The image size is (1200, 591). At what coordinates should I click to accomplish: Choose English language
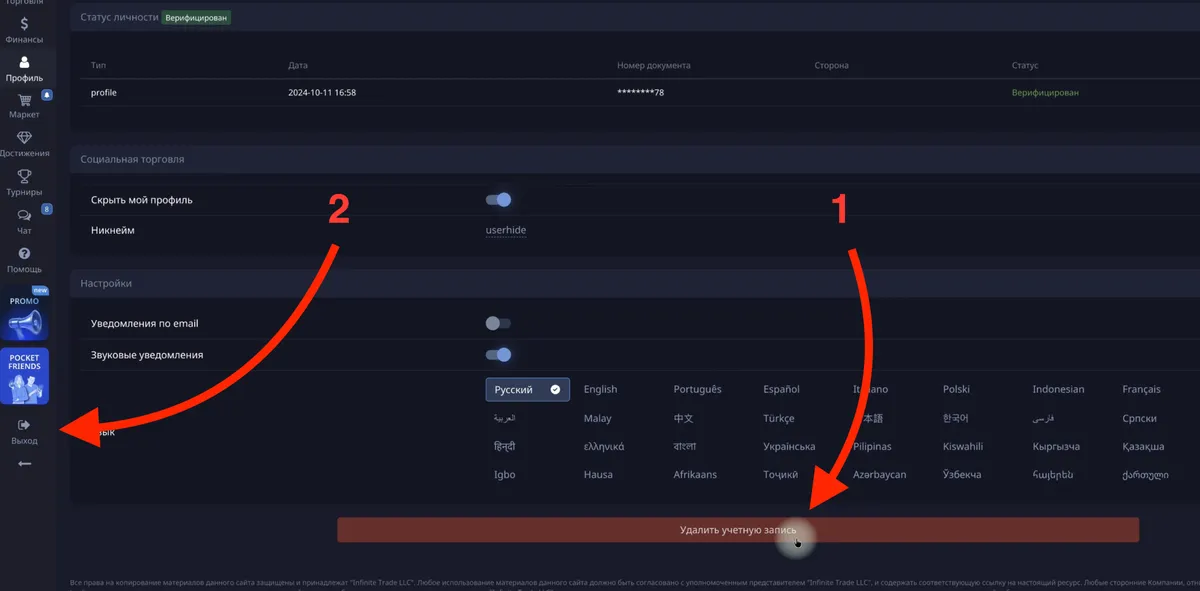tap(600, 390)
